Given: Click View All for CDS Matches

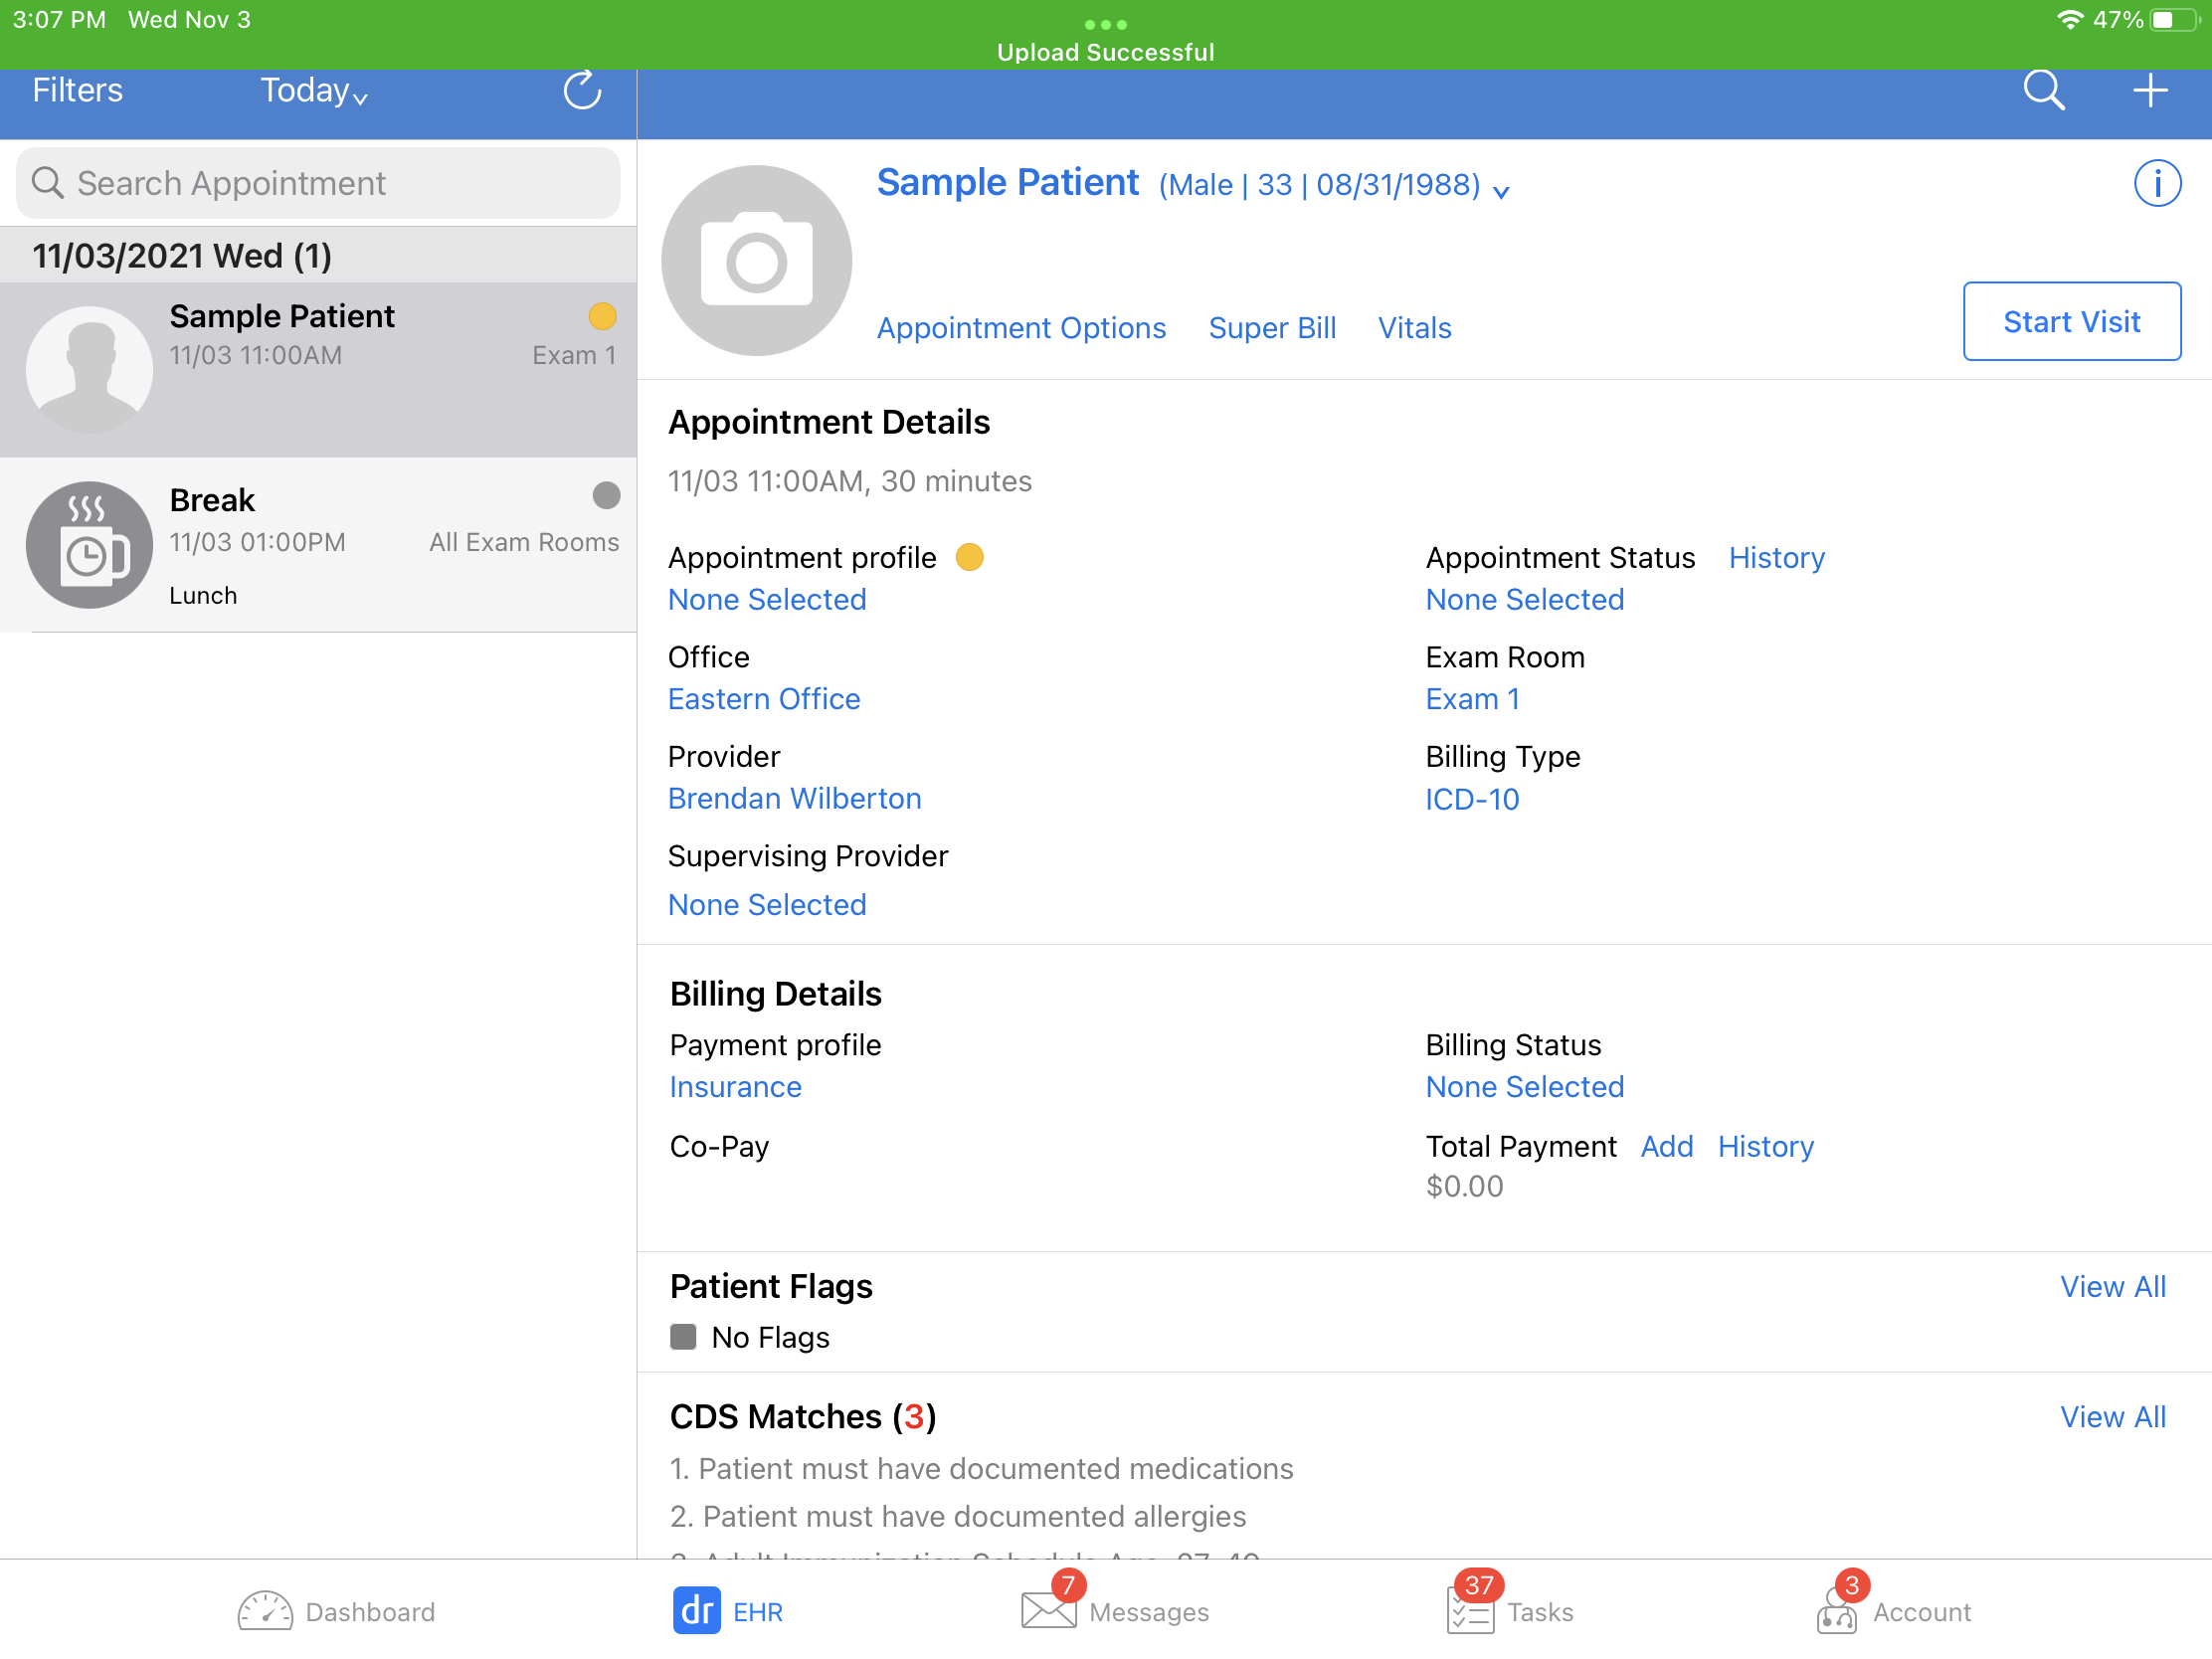Looking at the screenshot, I should (2113, 1416).
